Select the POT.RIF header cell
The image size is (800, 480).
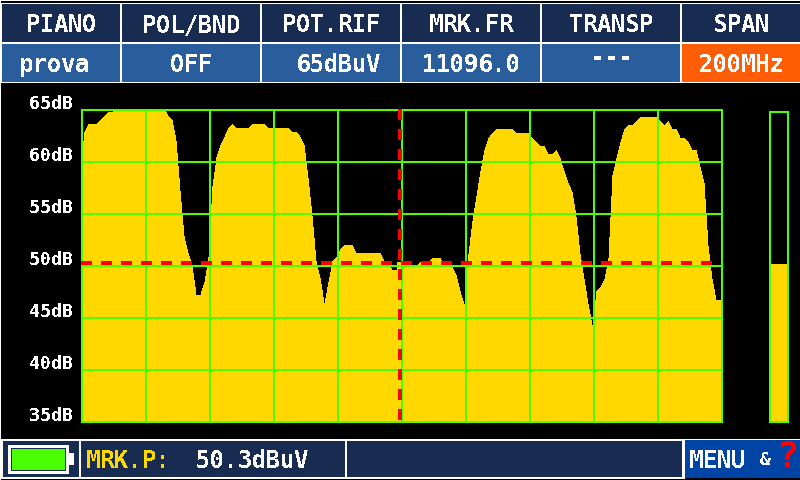tap(331, 23)
